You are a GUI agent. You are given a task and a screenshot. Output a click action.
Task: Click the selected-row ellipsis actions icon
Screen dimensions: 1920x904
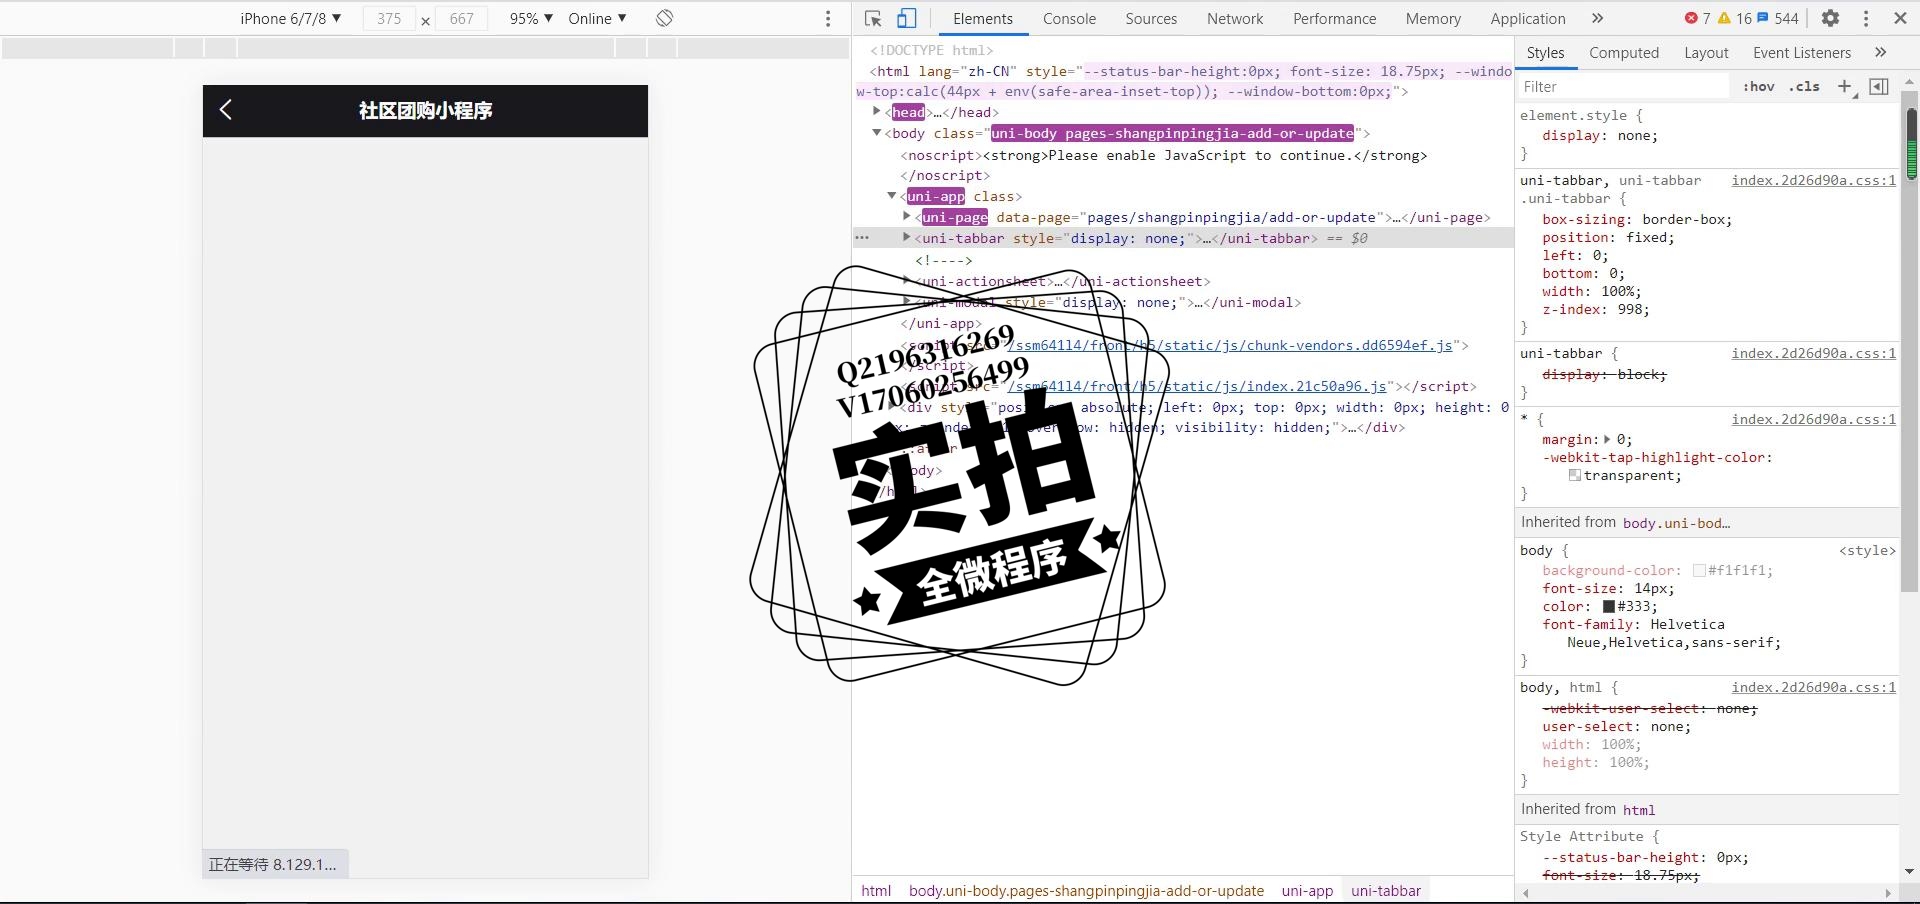862,238
